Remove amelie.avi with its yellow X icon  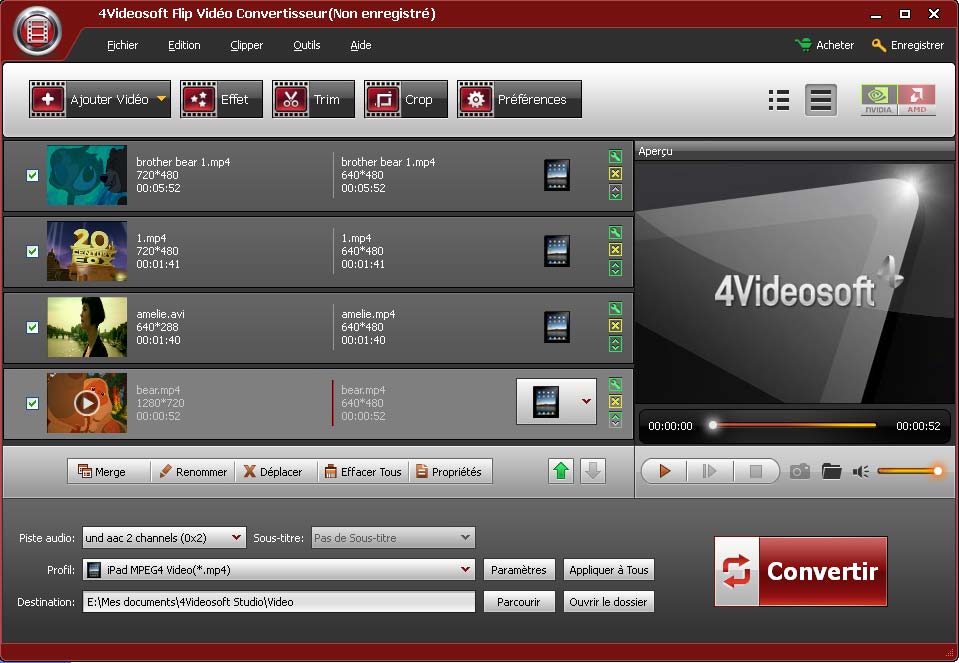[615, 326]
